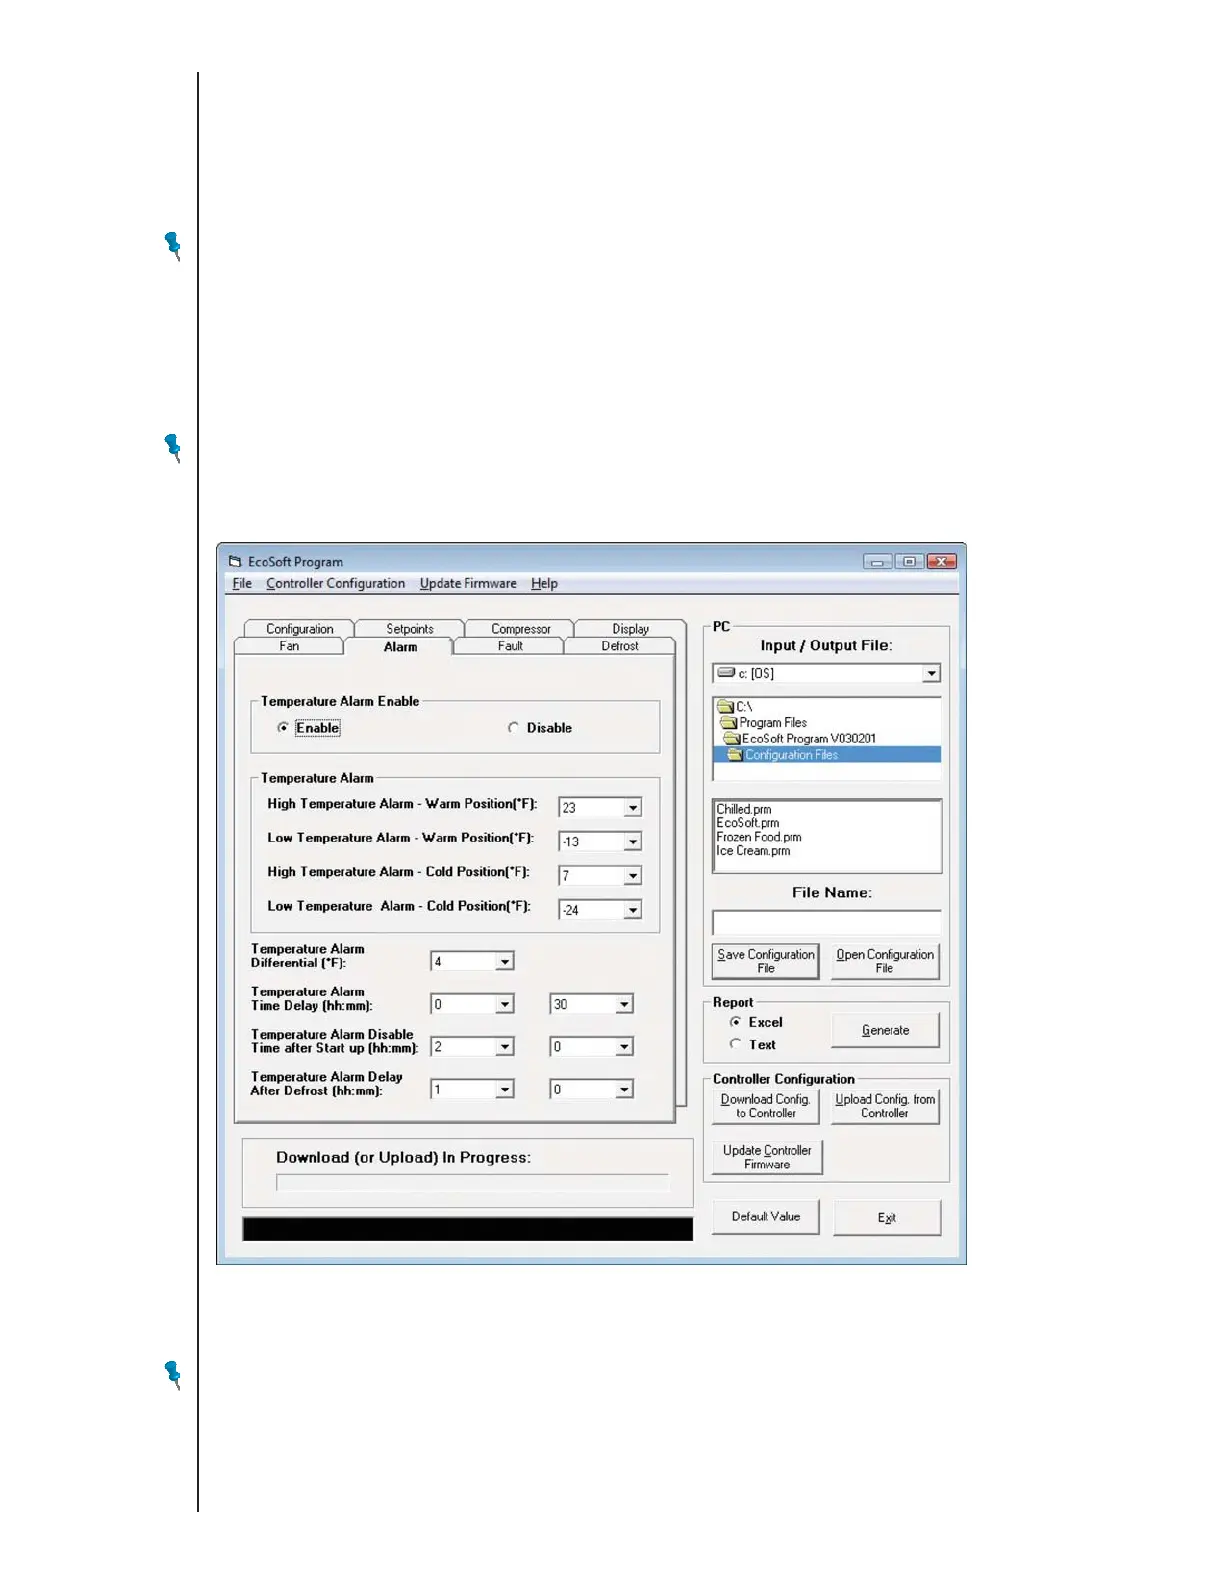Click the C:\ folder icon in directory list

(x=726, y=706)
